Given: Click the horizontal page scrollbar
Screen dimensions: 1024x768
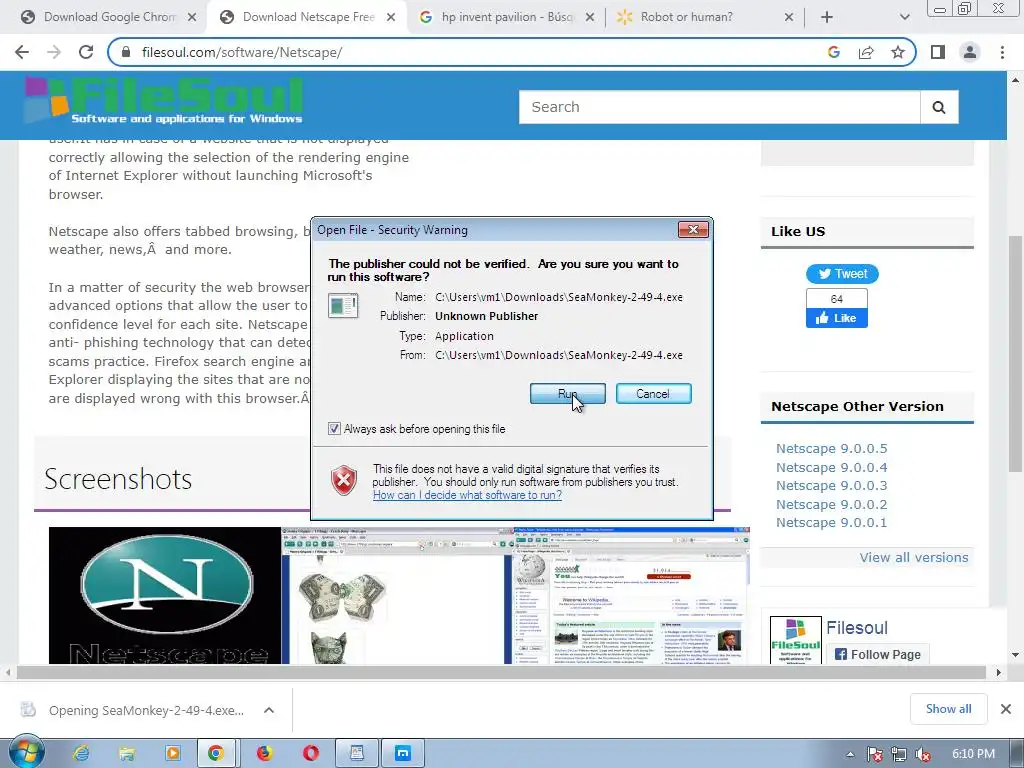Looking at the screenshot, I should [500, 672].
